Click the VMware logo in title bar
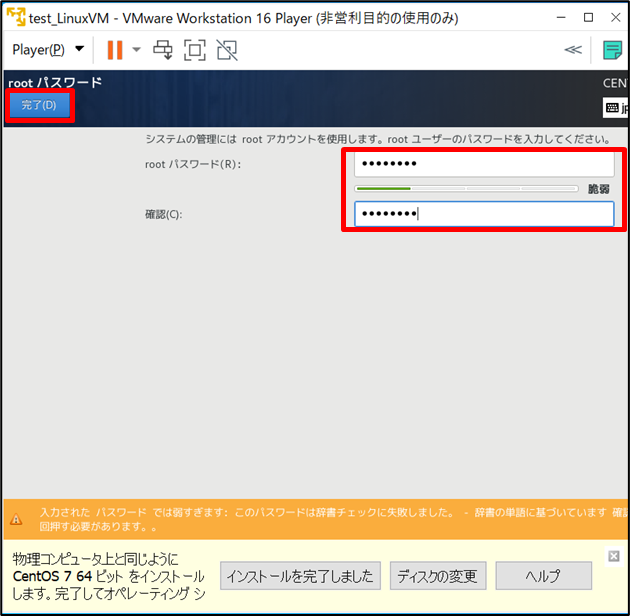This screenshot has height=616, width=630. pyautogui.click(x=16, y=17)
